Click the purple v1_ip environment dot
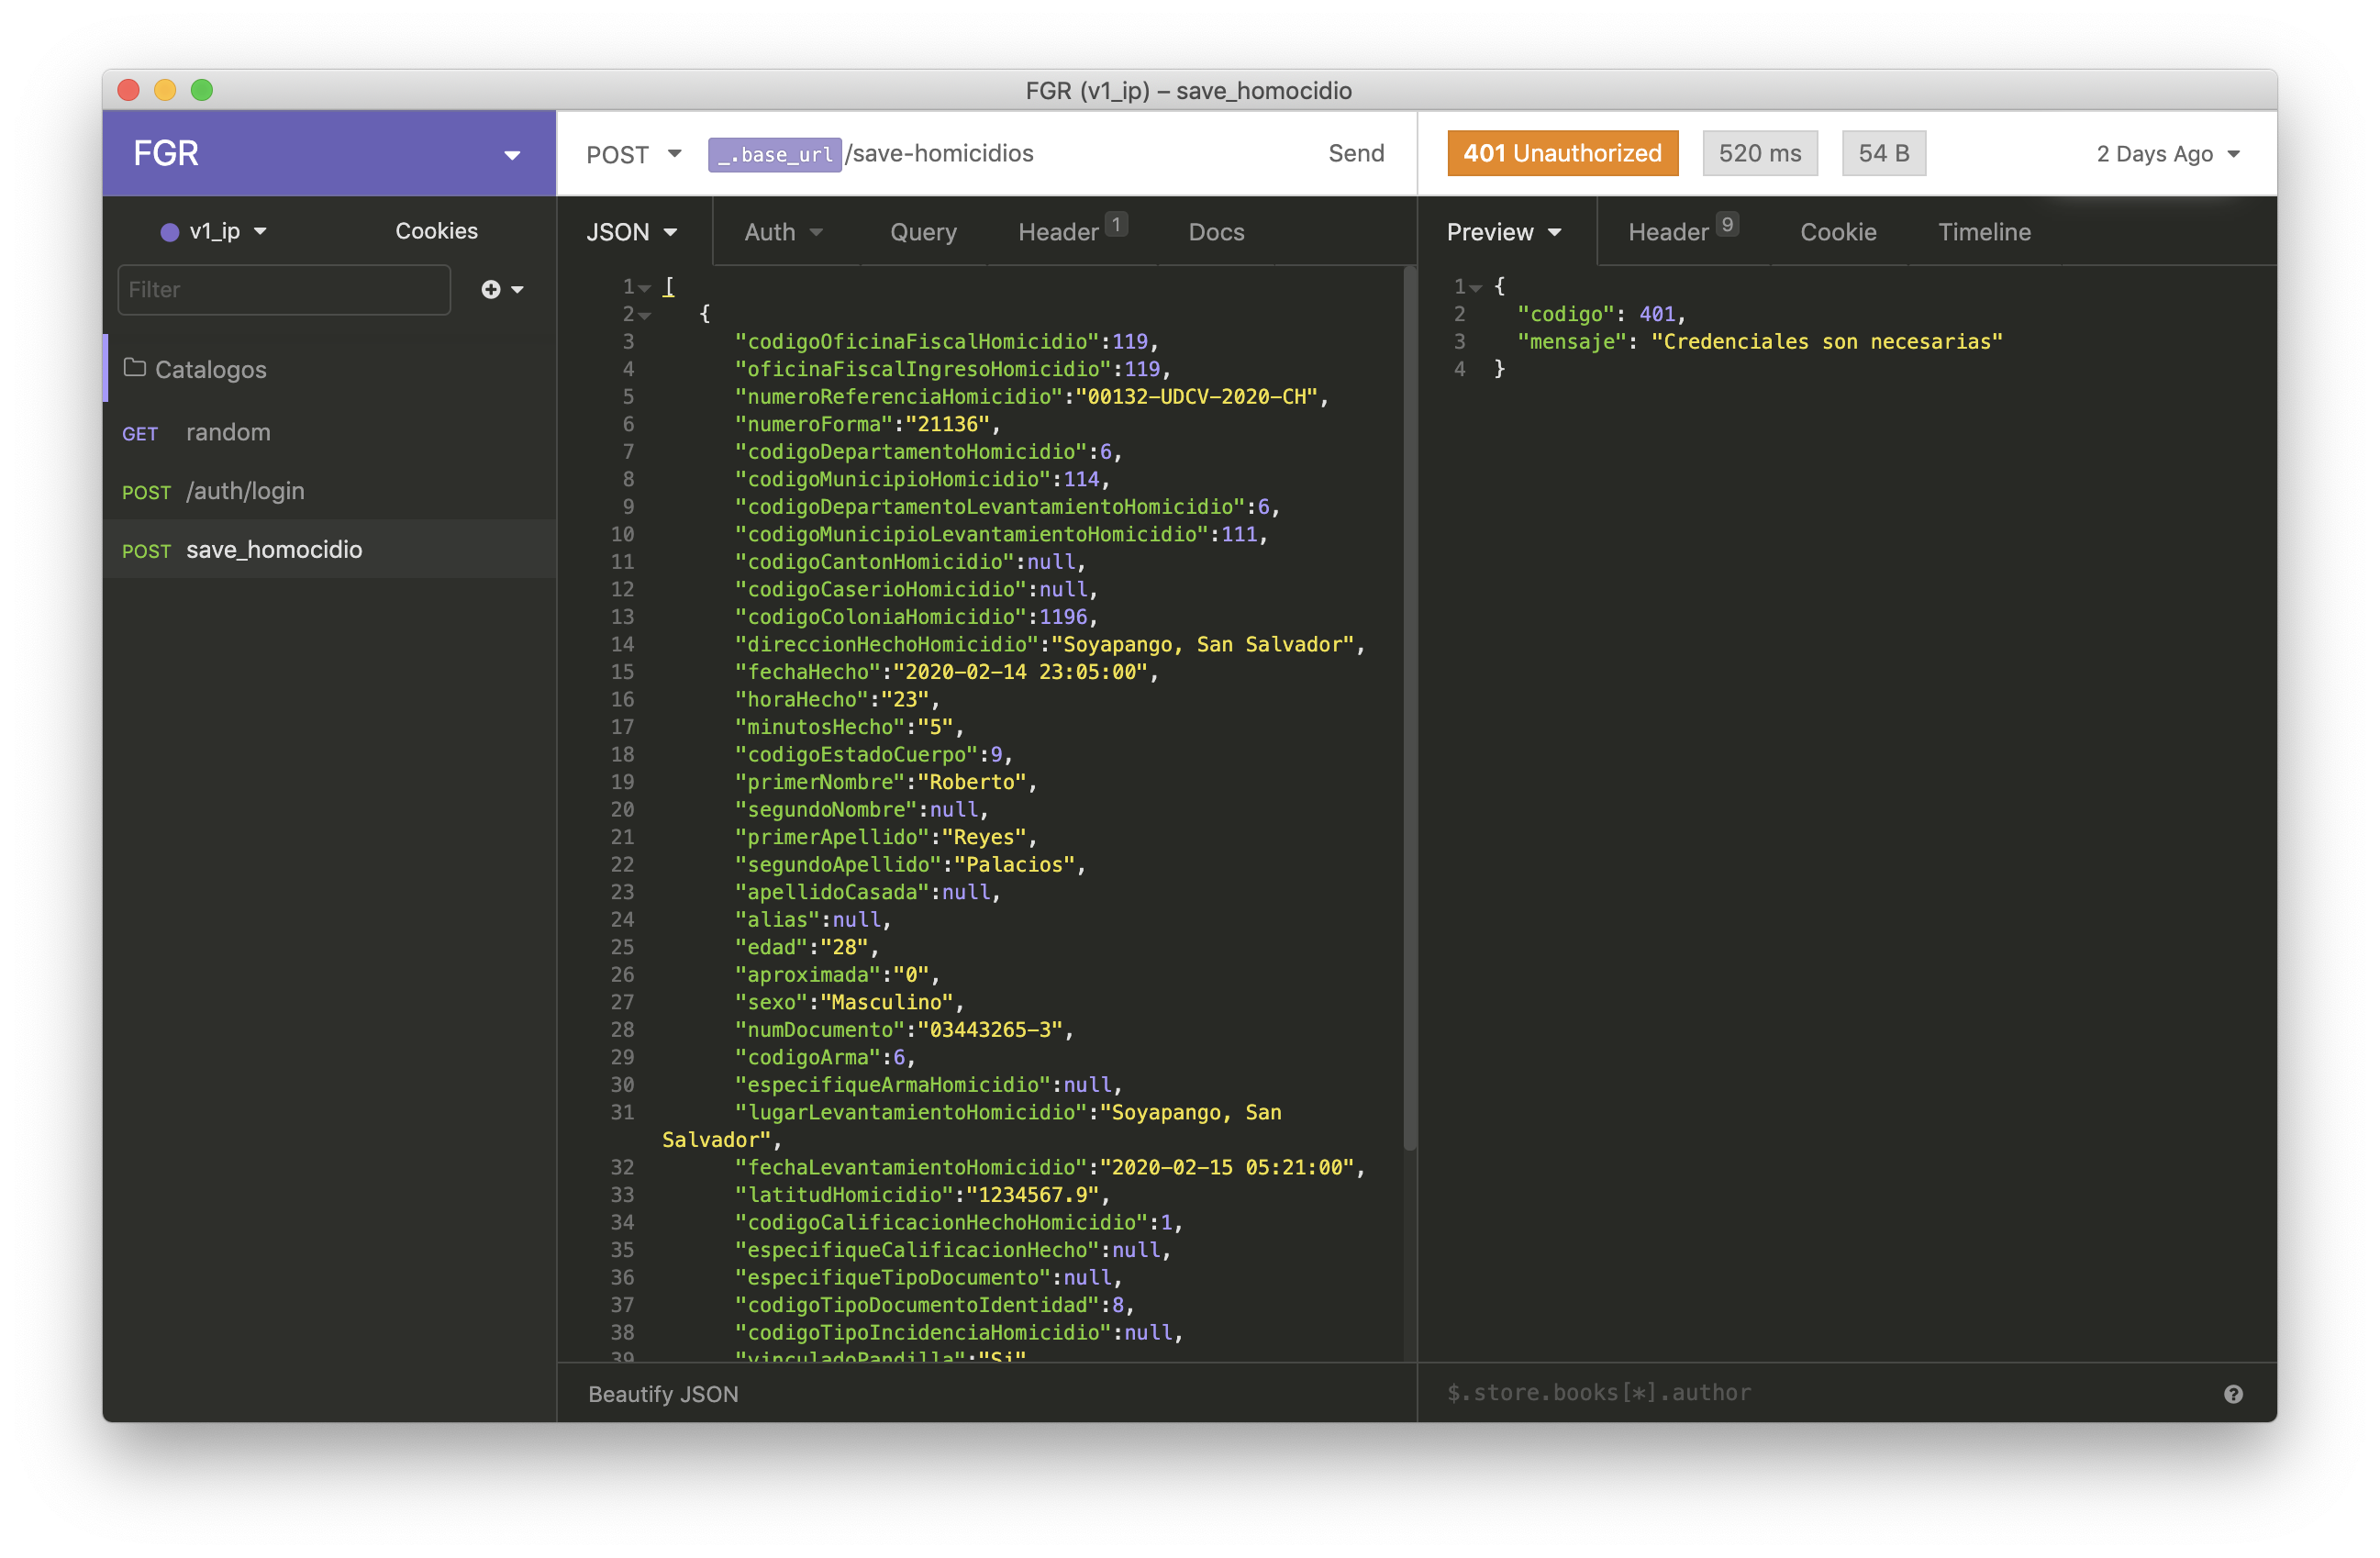The image size is (2380, 1558). point(170,232)
